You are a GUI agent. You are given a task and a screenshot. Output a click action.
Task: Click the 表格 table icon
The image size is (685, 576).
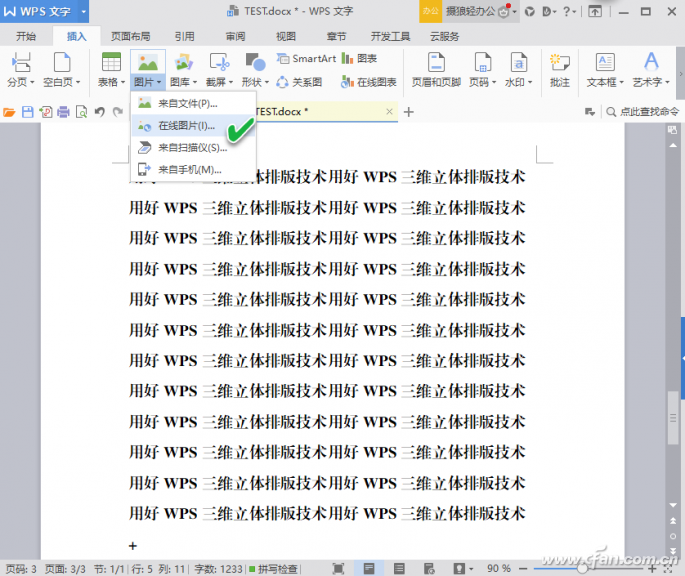[111, 62]
